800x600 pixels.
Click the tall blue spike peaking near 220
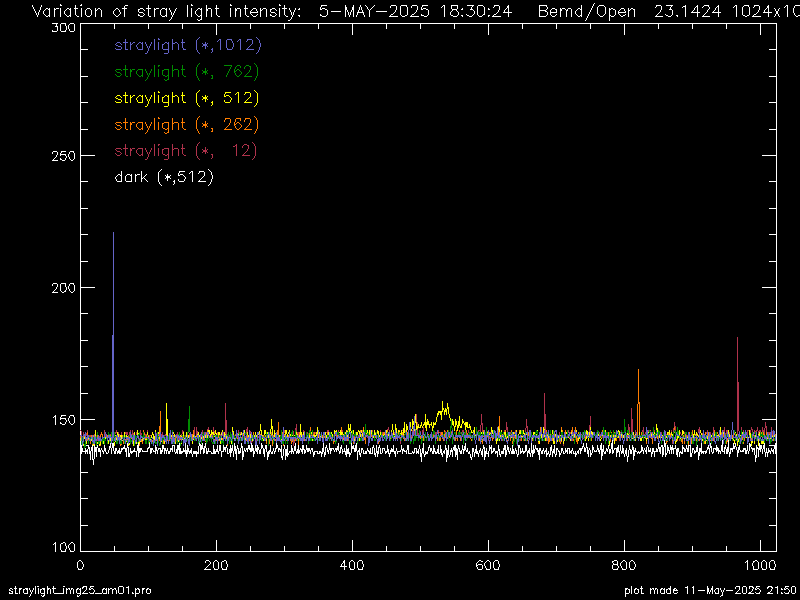(x=113, y=332)
